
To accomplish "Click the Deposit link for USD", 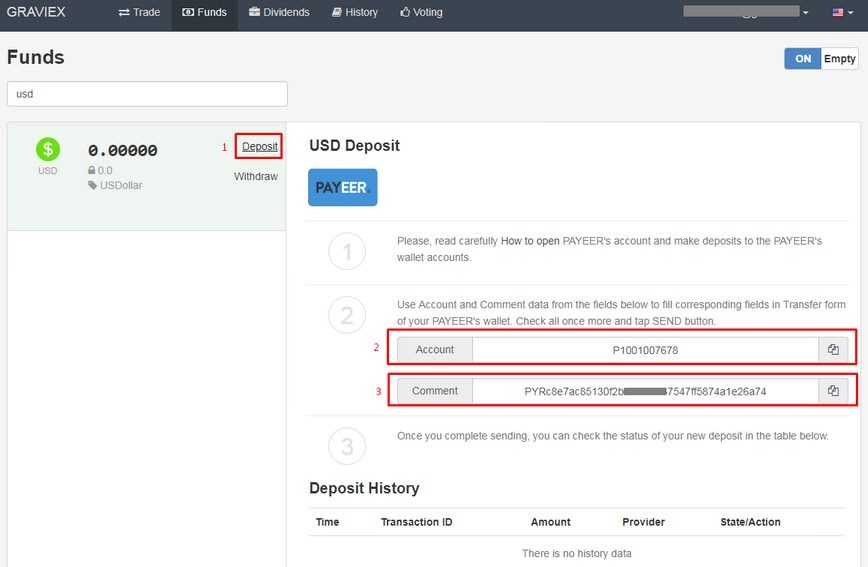I will coord(260,147).
